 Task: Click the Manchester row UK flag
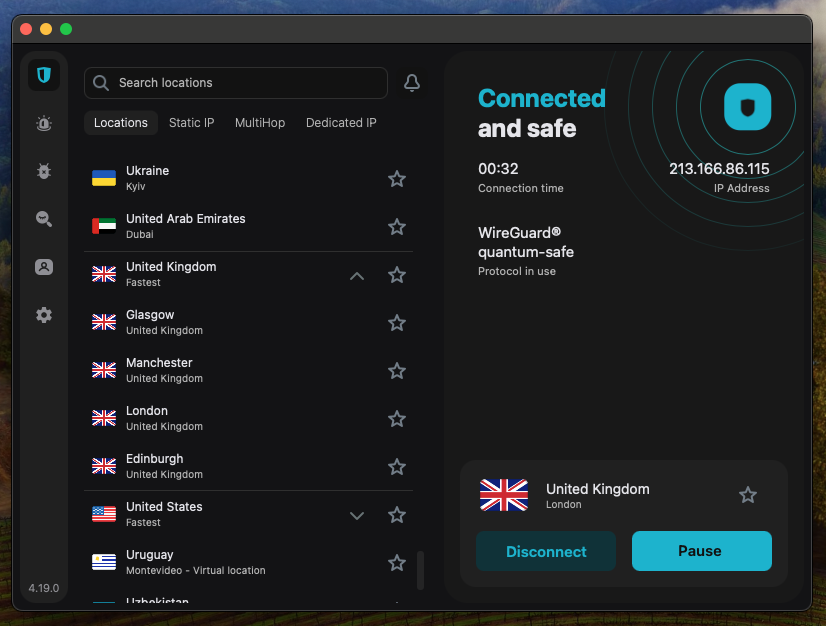(104, 370)
